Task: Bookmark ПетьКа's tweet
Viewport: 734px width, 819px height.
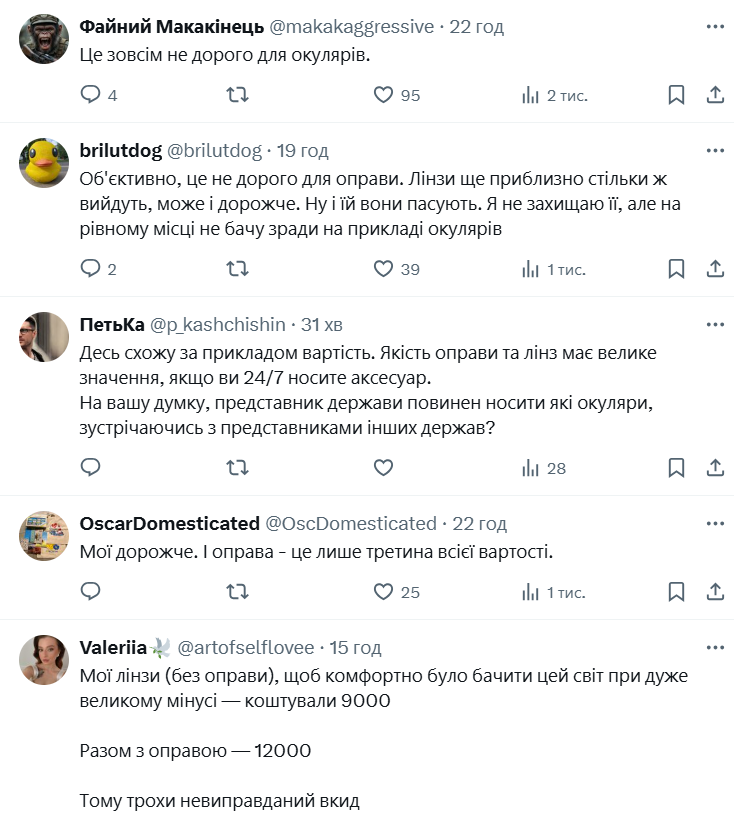Action: click(676, 467)
